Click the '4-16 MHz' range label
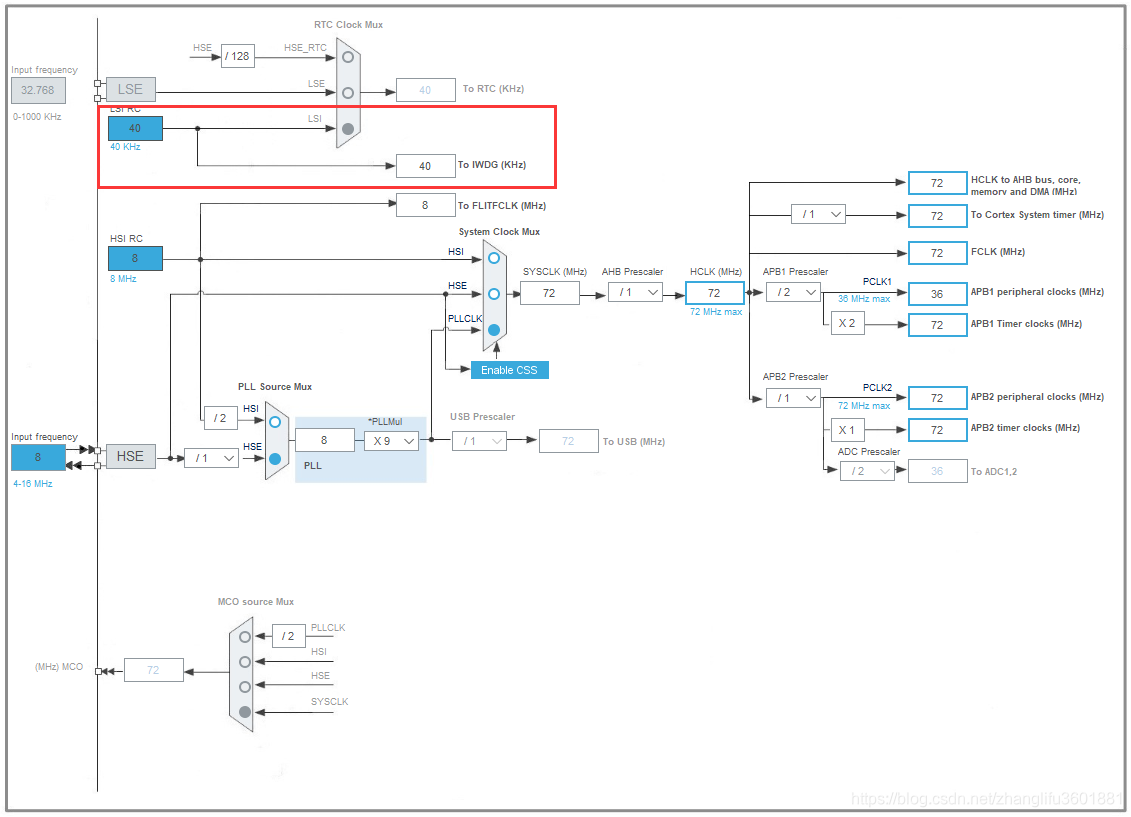Image resolution: width=1131 pixels, height=817 pixels. tap(32, 484)
